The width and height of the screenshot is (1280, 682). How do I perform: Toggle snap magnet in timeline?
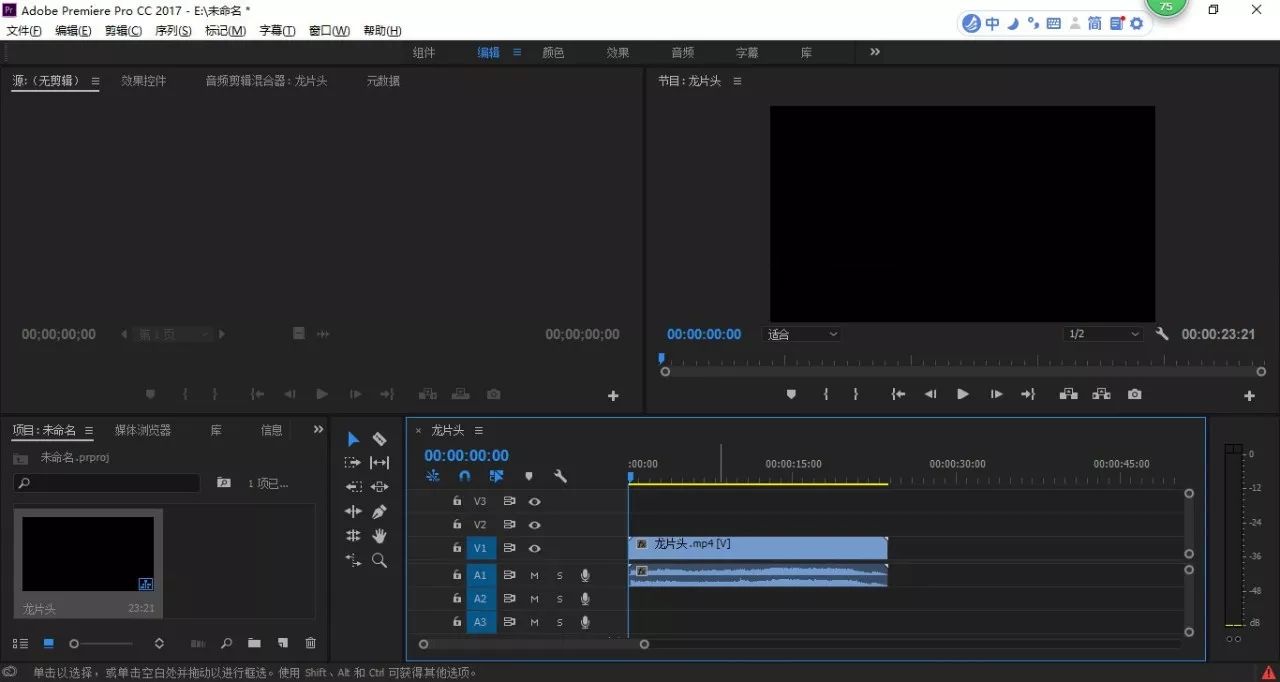pyautogui.click(x=464, y=477)
